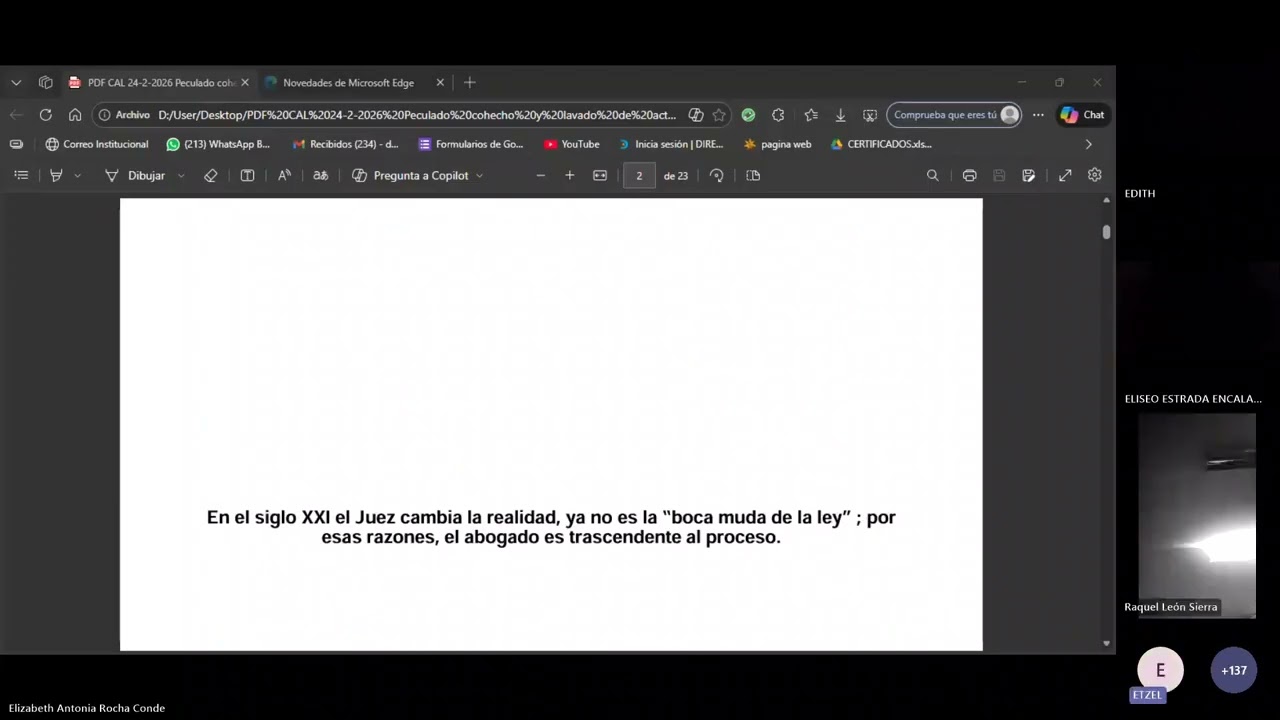The width and height of the screenshot is (1280, 720).
Task: Expand the tab search chevron
Action: click(16, 83)
